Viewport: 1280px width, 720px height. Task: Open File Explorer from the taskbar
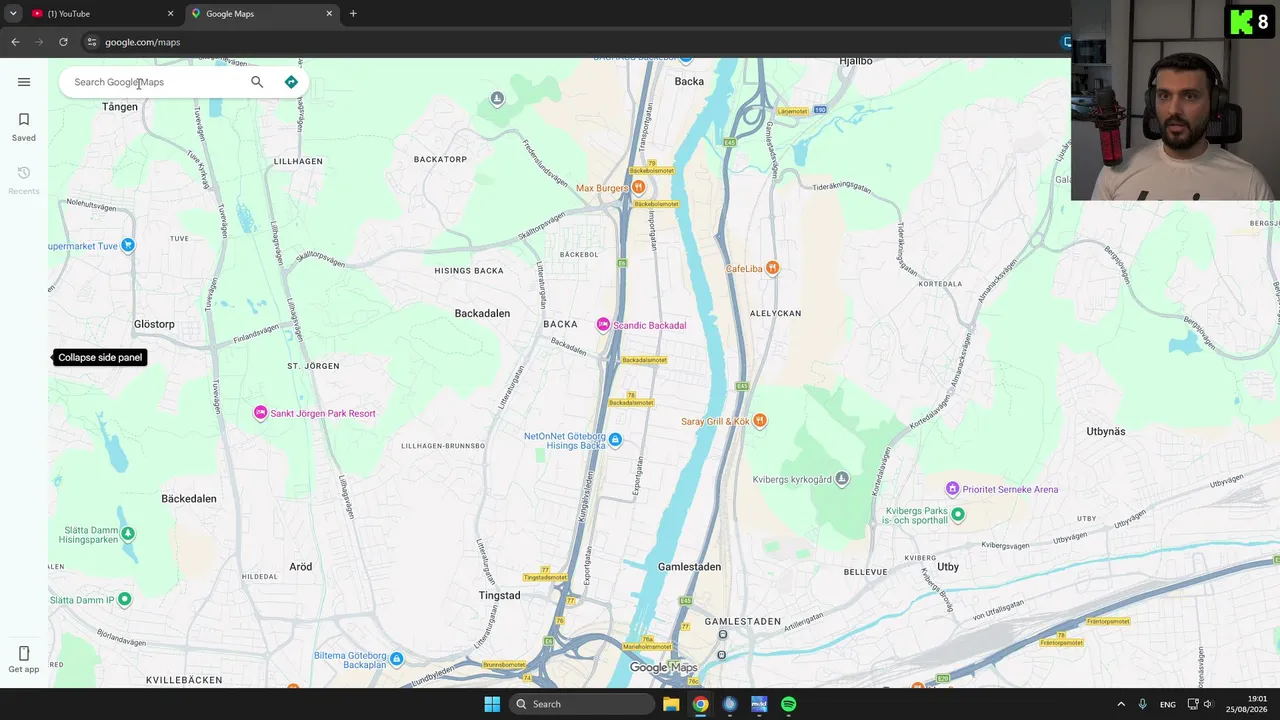[x=671, y=704]
